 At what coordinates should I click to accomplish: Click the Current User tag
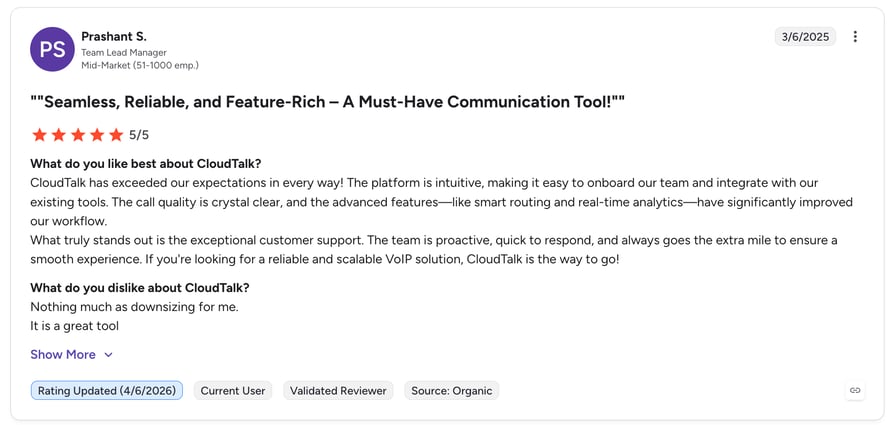[x=233, y=391]
